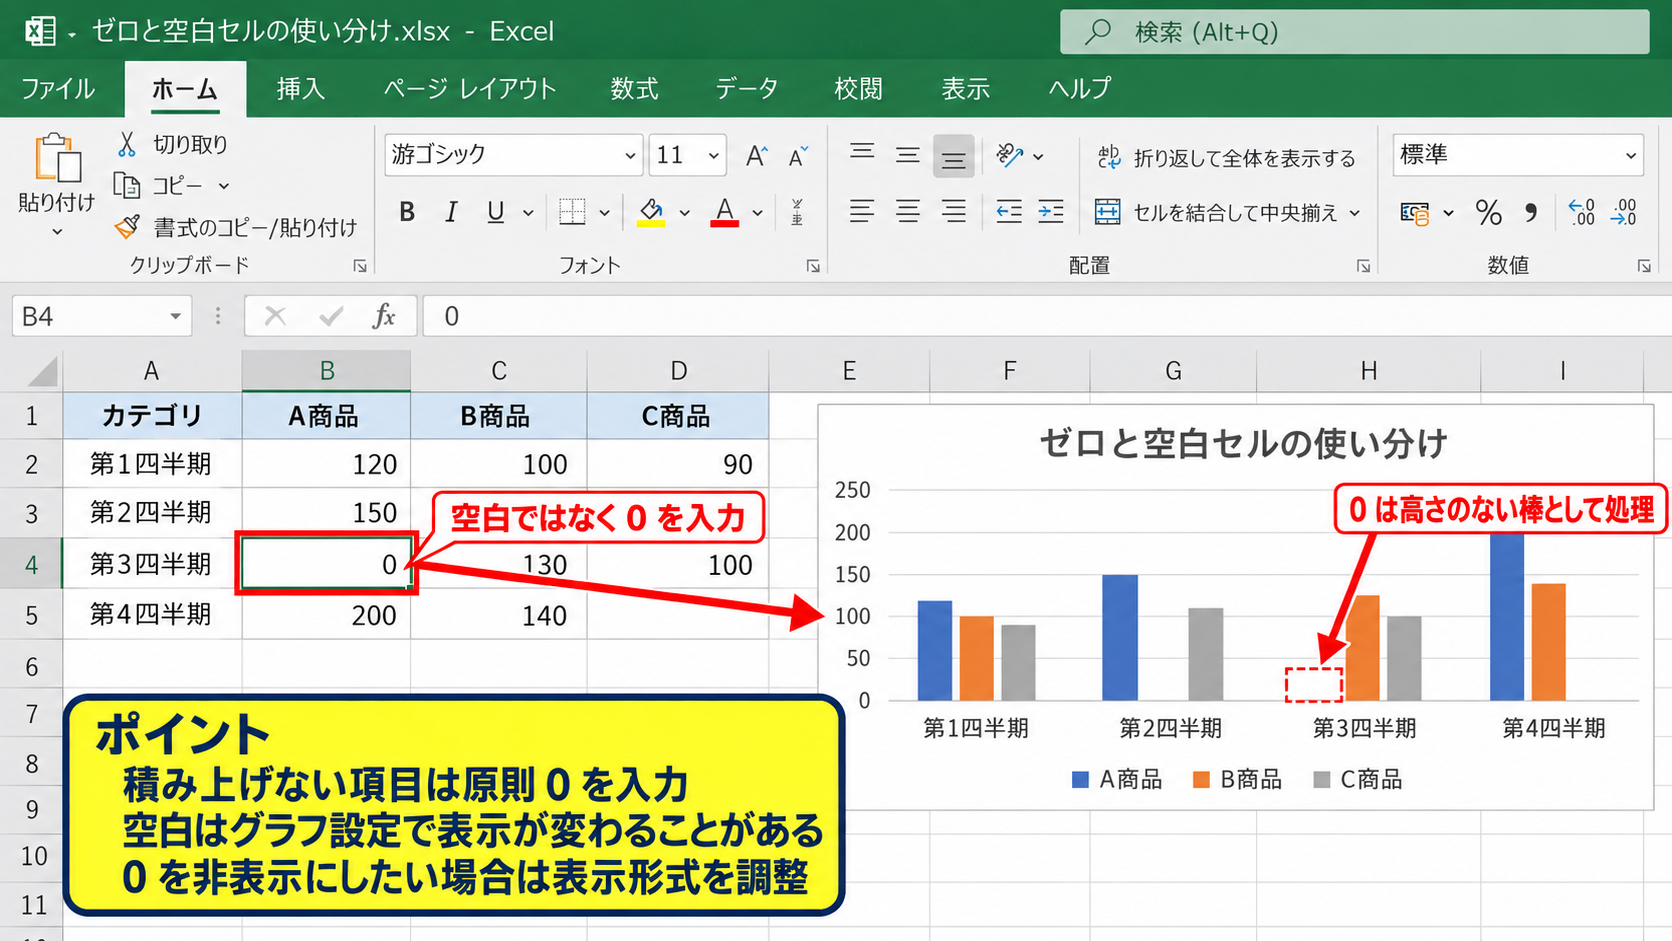Apply the cell borders icon
This screenshot has width=1672, height=941.
572,212
